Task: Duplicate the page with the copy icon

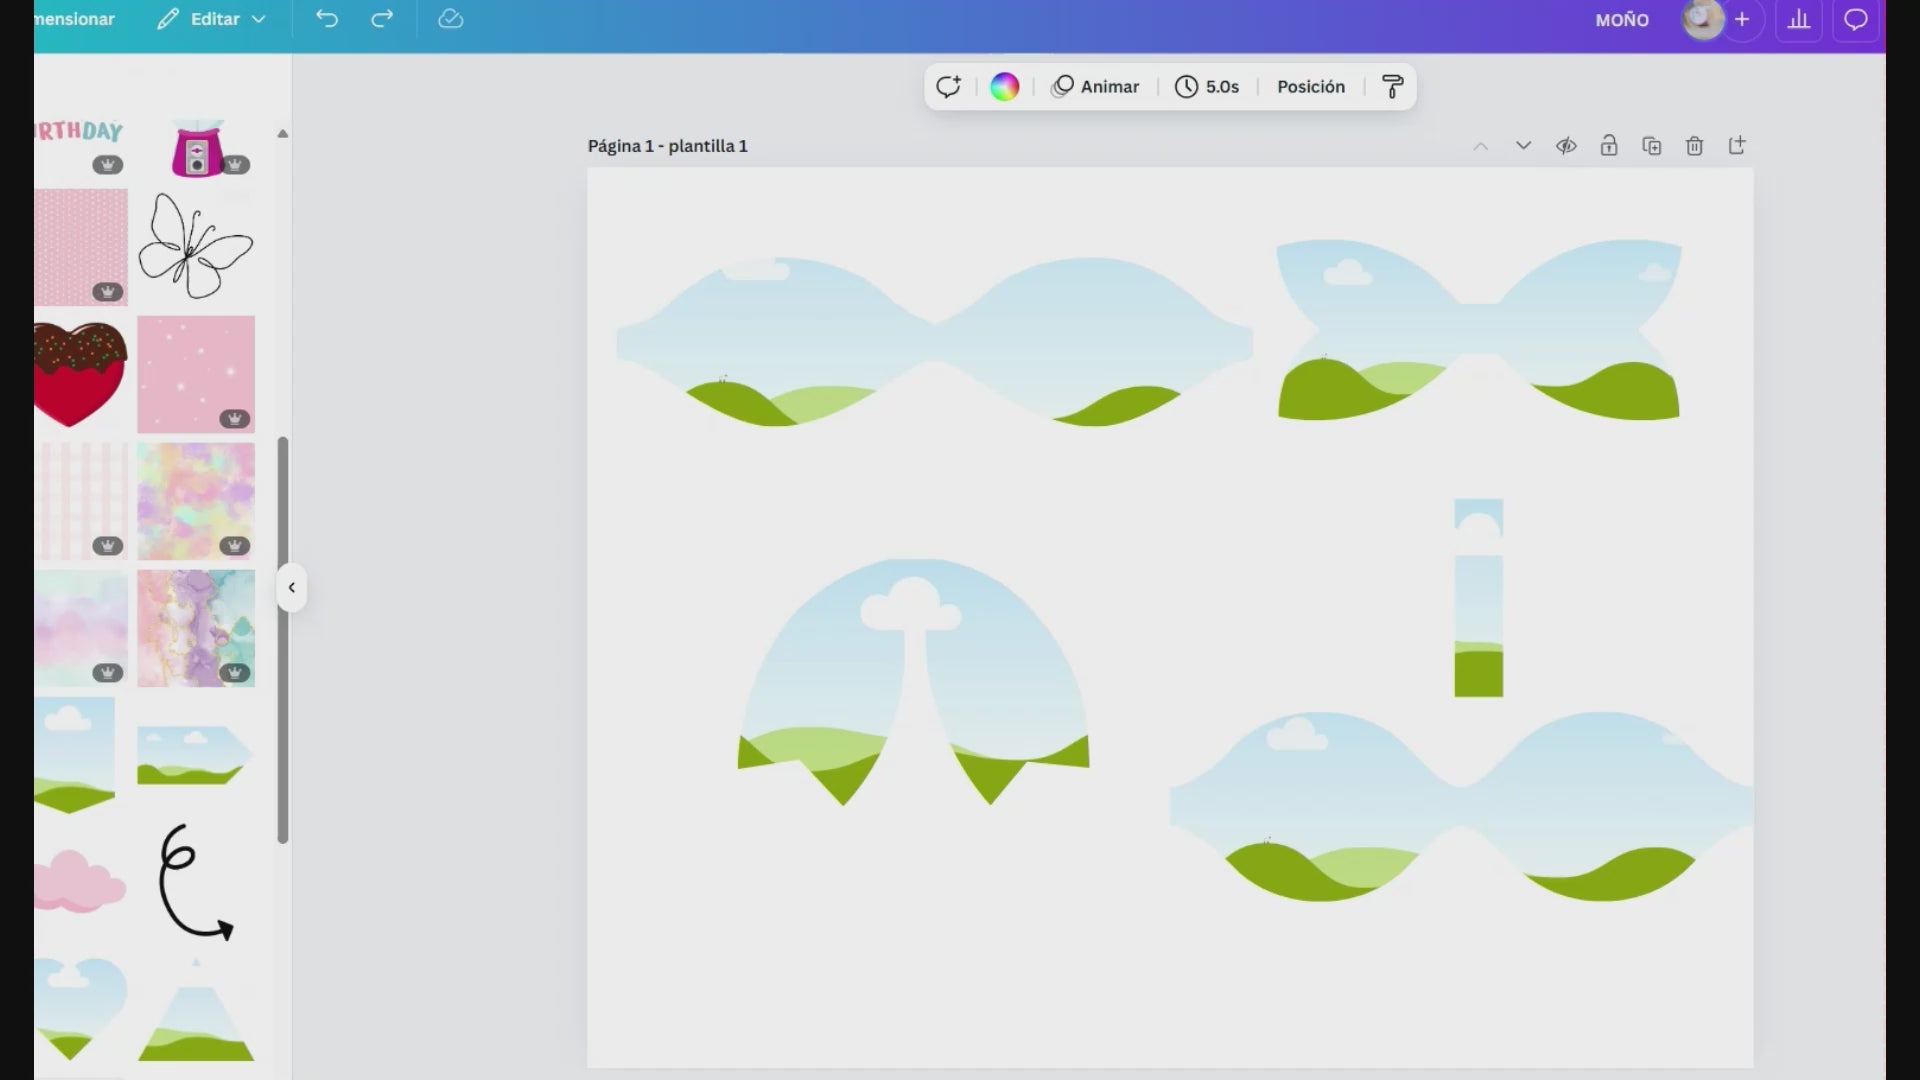Action: (1651, 146)
